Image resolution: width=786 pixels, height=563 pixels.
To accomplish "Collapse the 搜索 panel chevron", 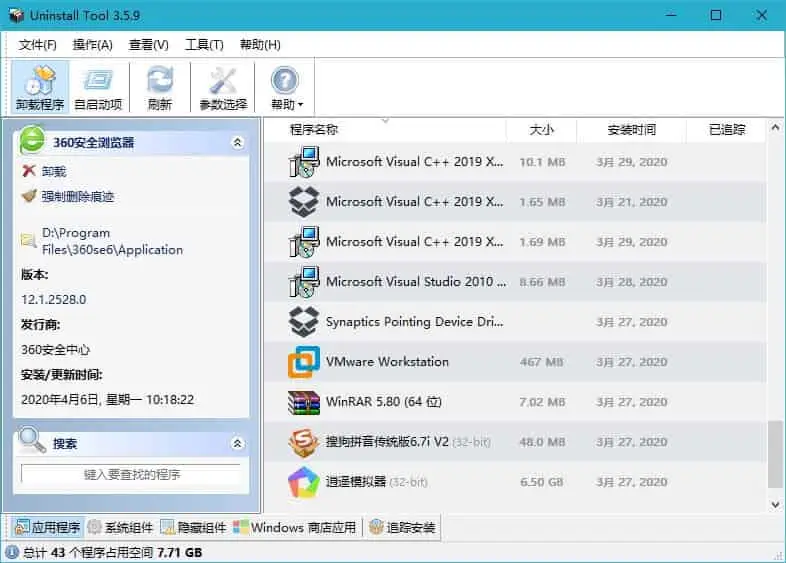I will point(237,443).
